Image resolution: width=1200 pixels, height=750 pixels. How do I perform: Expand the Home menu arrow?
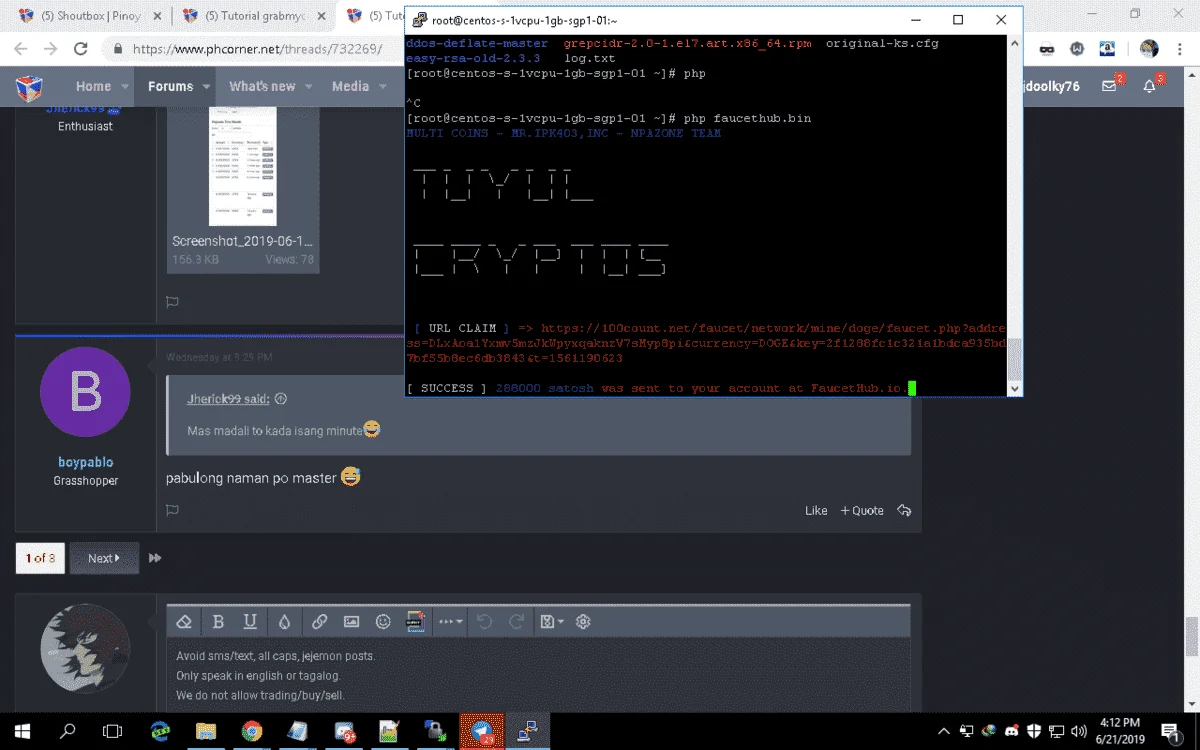coord(125,87)
